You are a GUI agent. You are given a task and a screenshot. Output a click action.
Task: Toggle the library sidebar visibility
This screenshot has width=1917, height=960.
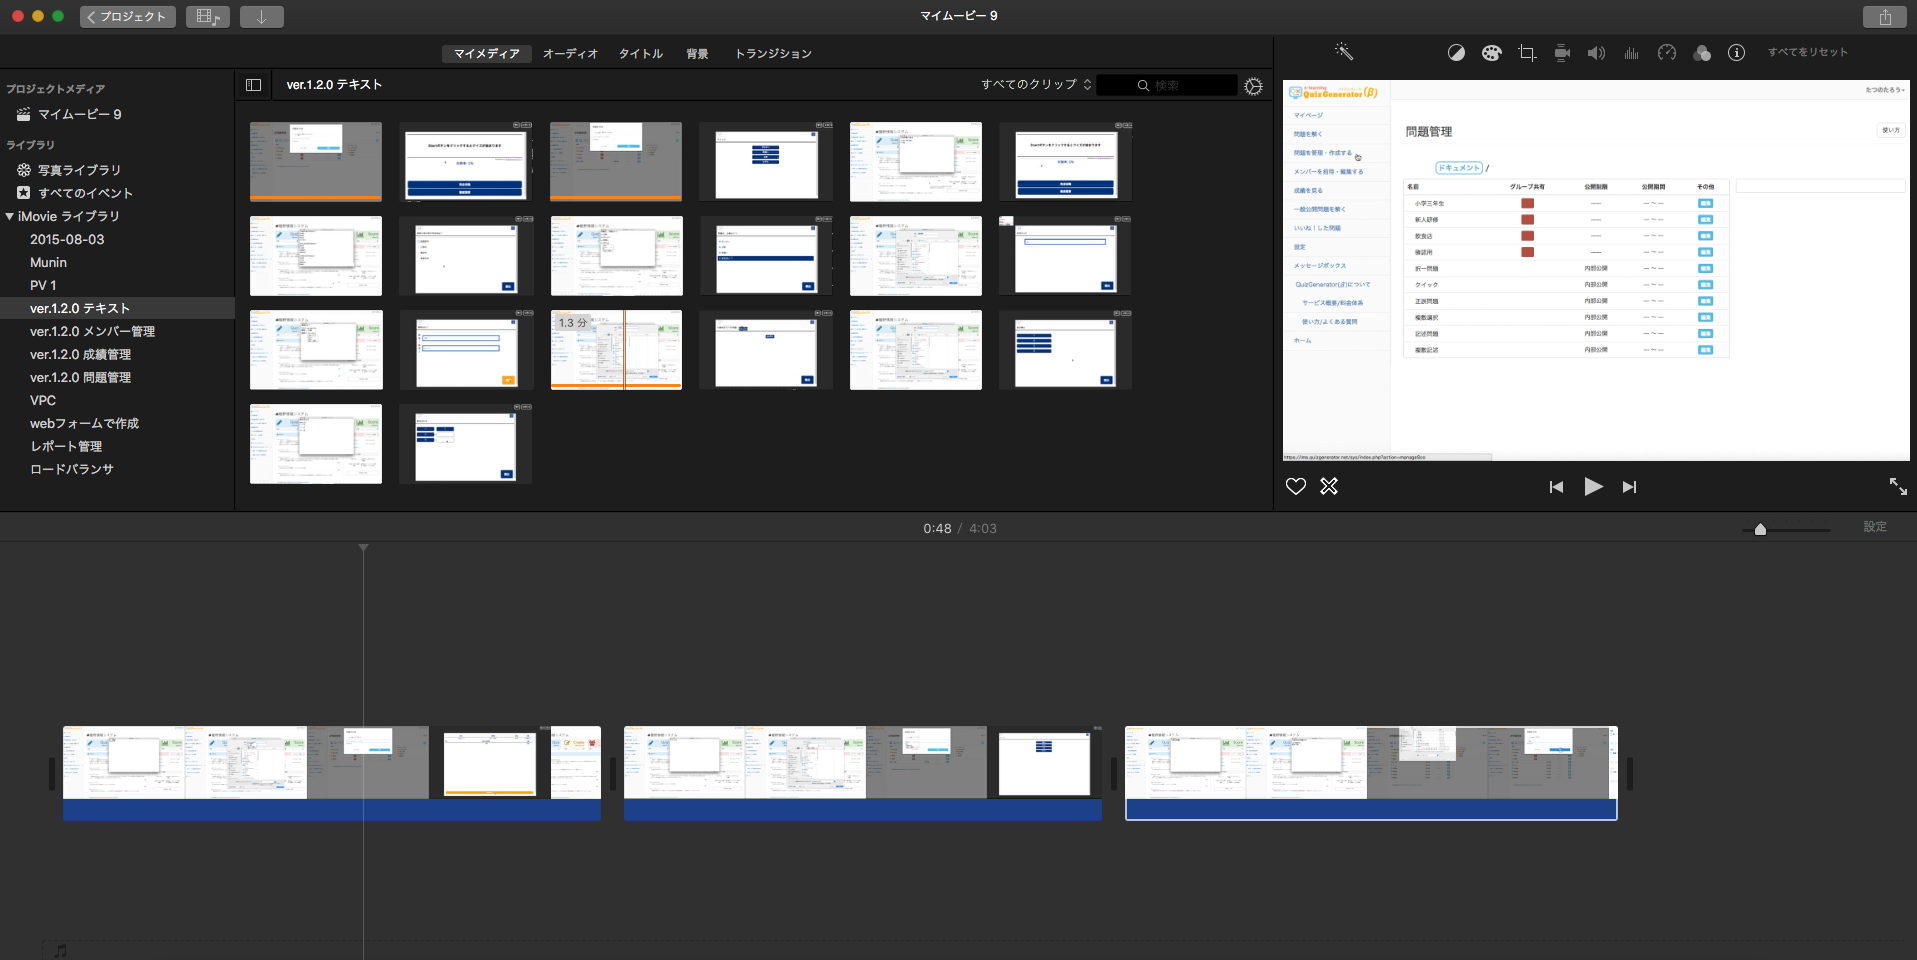(253, 85)
